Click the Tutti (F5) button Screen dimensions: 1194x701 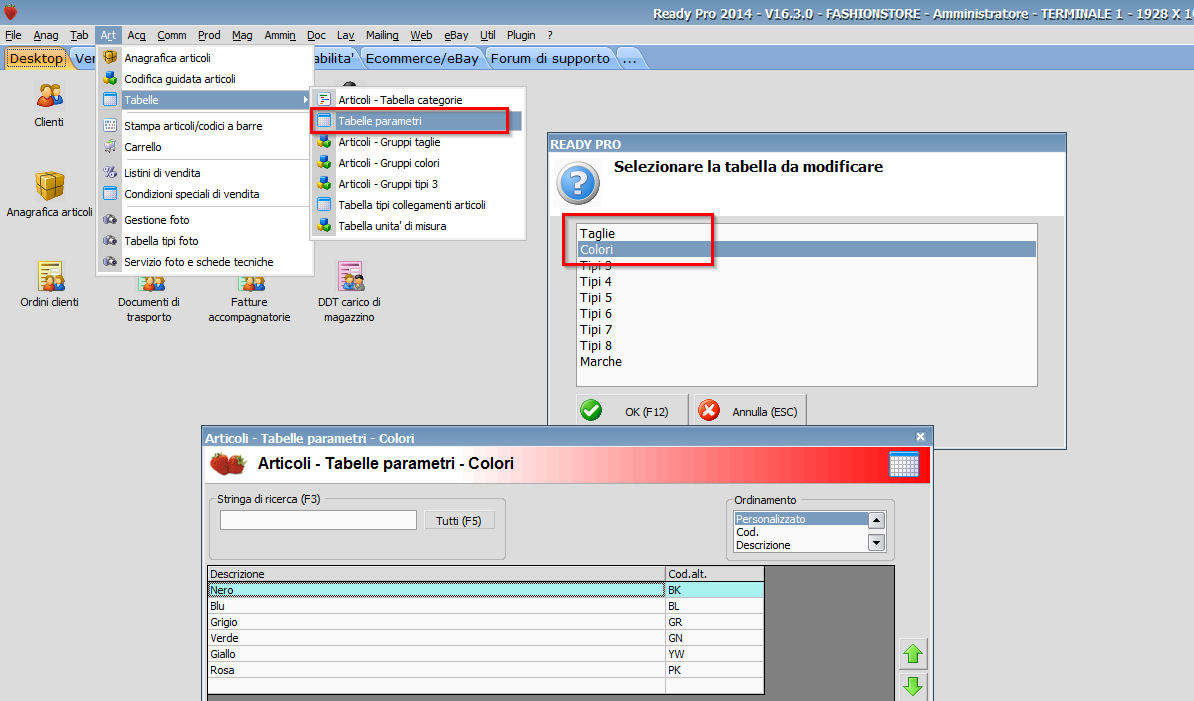coord(458,521)
